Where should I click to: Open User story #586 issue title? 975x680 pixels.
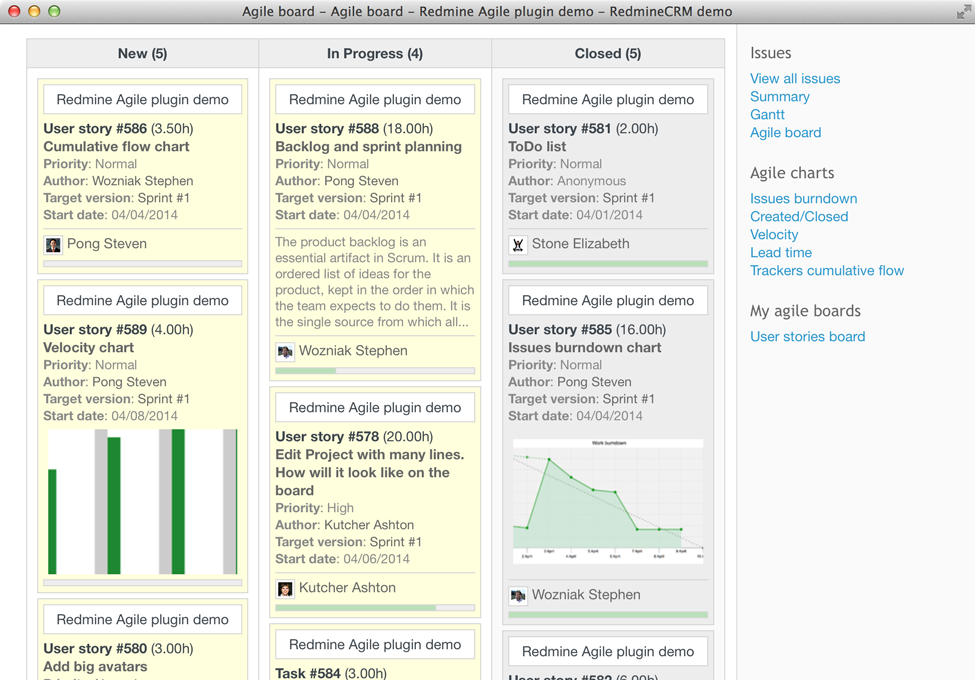pos(116,147)
